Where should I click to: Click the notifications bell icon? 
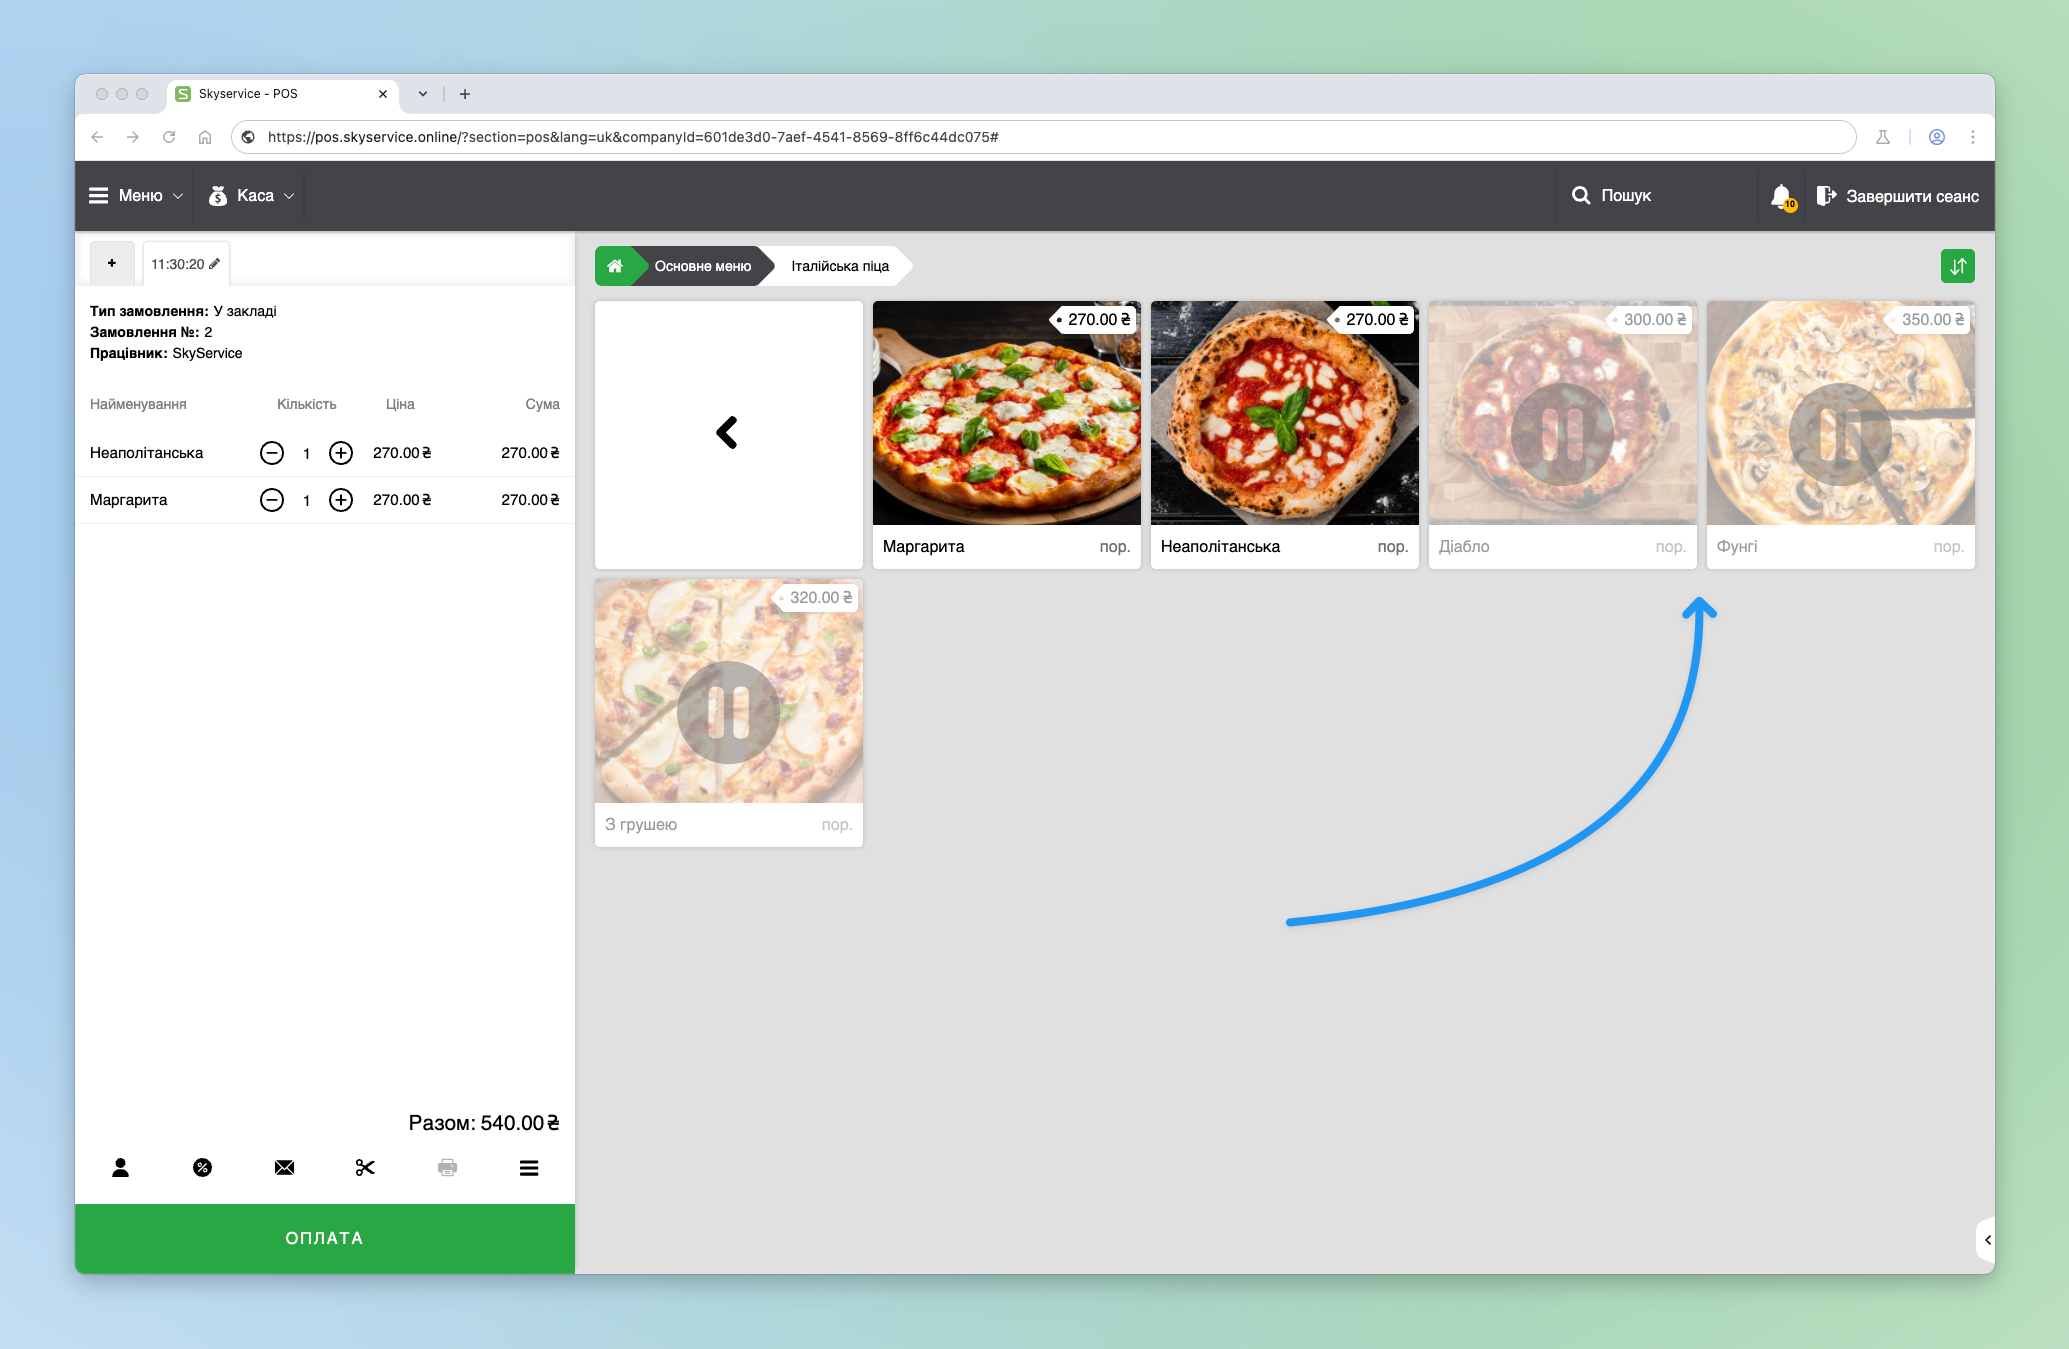pyautogui.click(x=1781, y=196)
